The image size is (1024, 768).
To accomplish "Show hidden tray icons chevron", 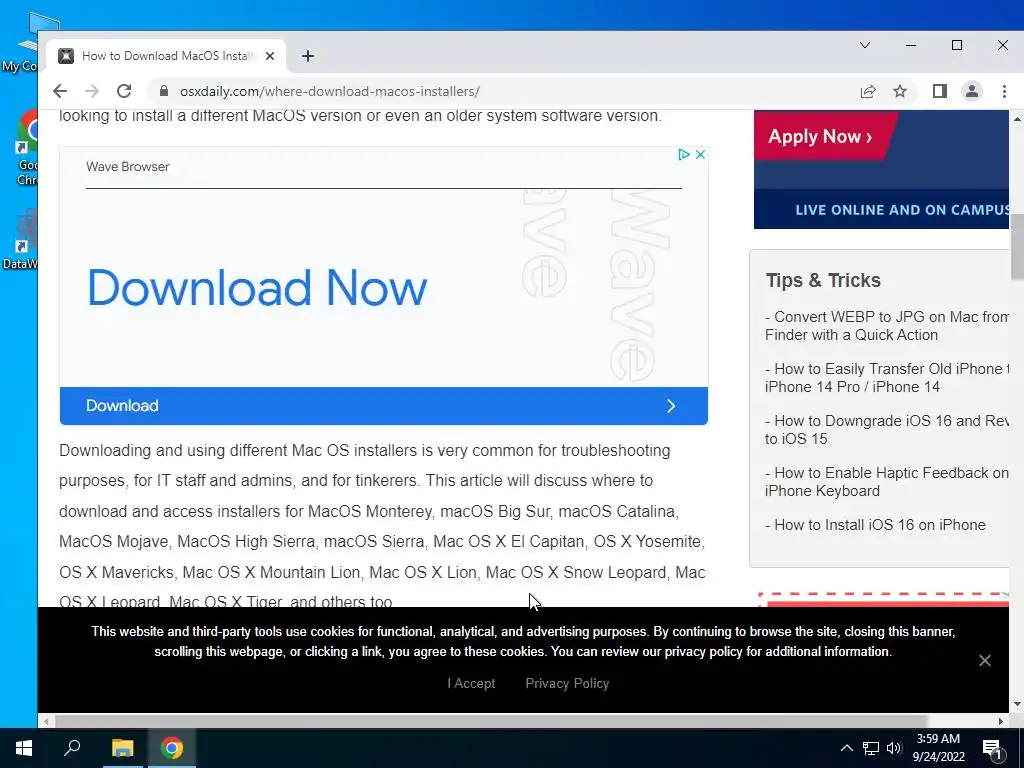I will tap(846, 748).
